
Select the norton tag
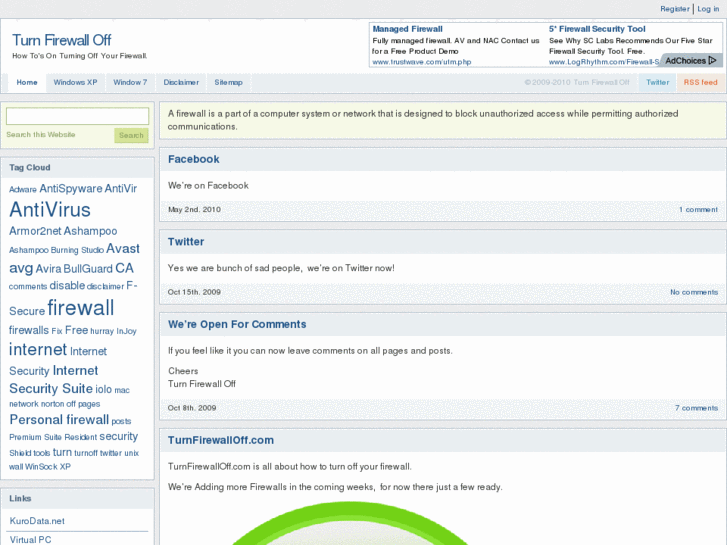pyautogui.click(x=52, y=404)
